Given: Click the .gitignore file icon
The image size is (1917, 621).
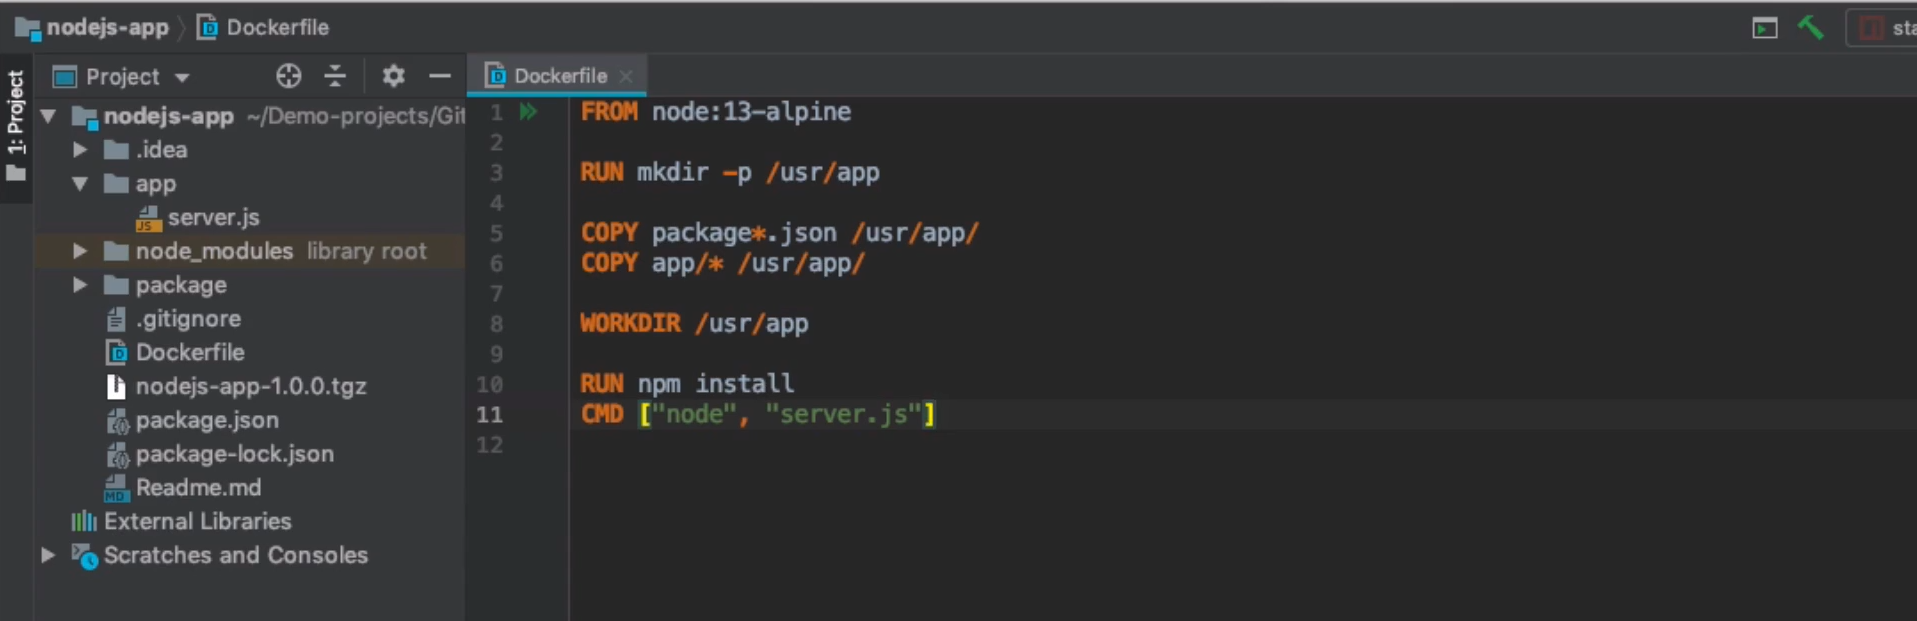Looking at the screenshot, I should (x=116, y=319).
